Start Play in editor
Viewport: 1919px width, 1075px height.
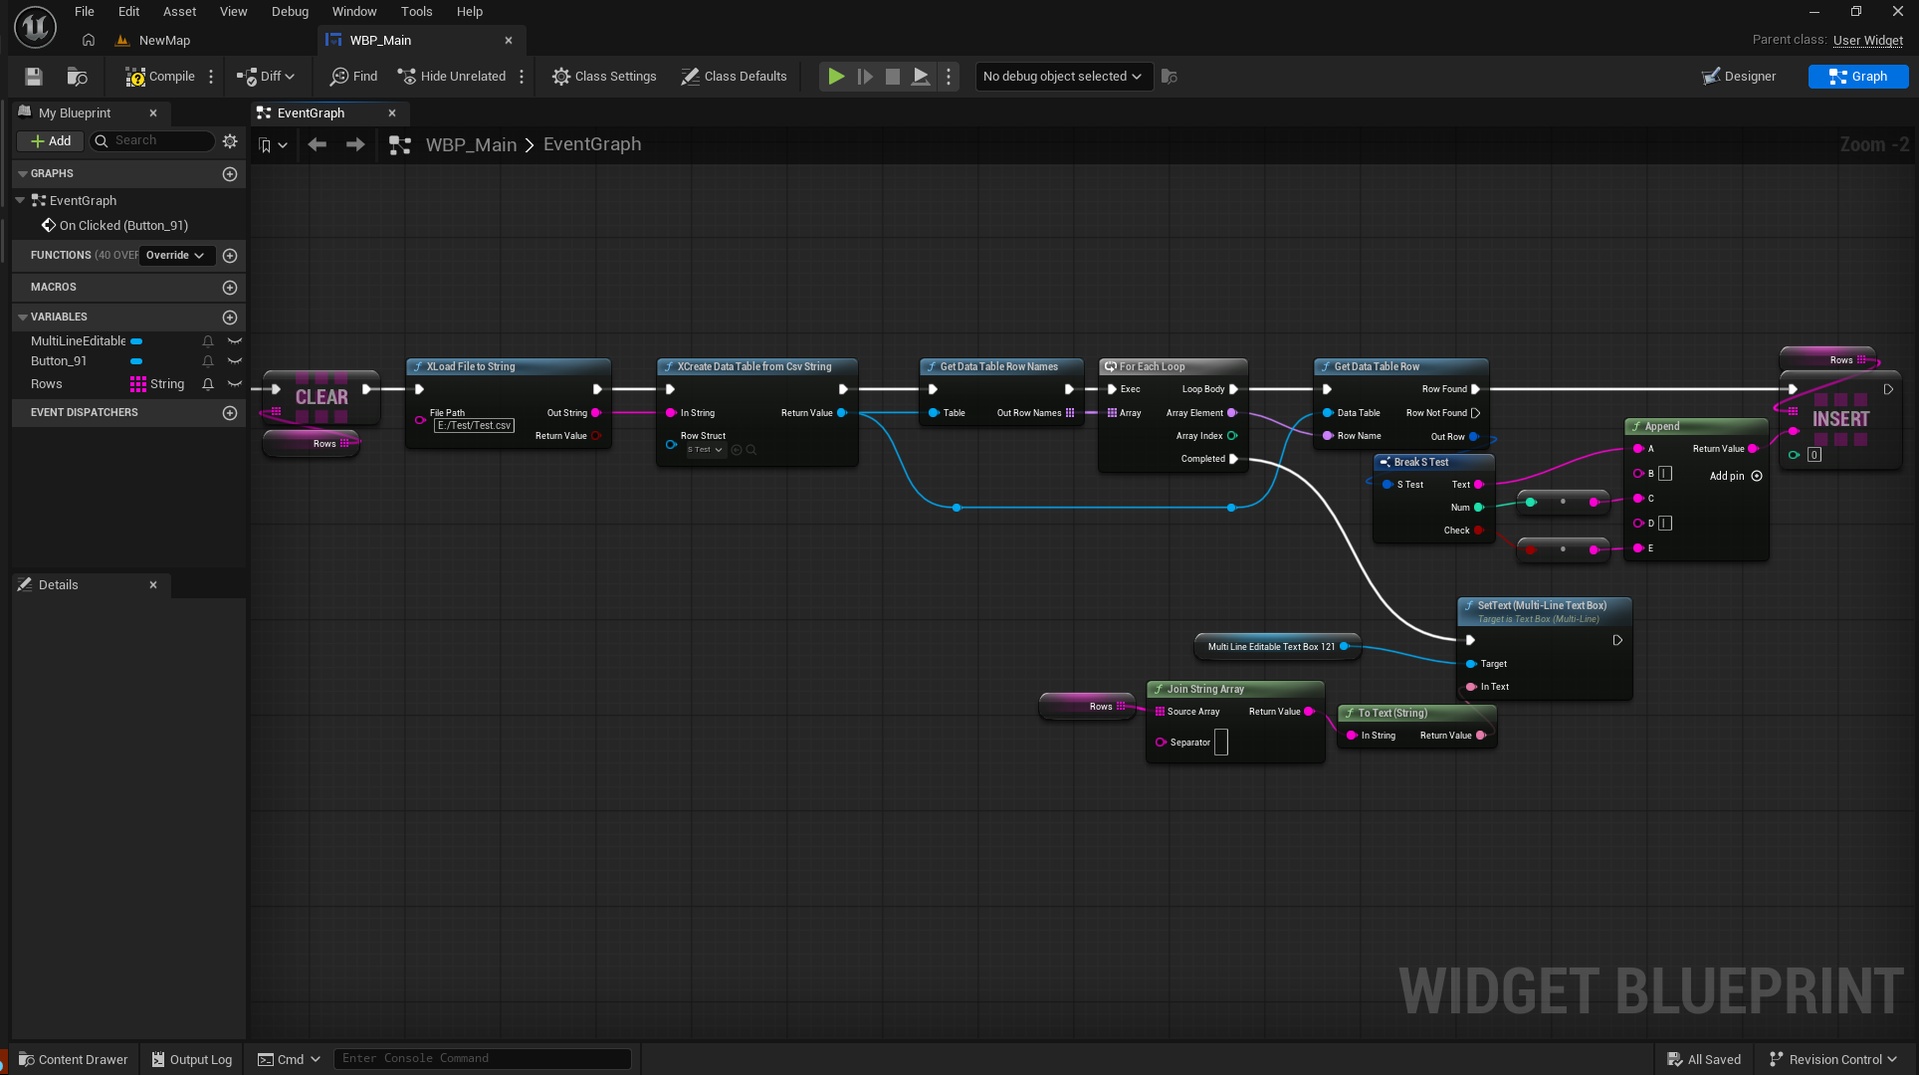click(836, 76)
